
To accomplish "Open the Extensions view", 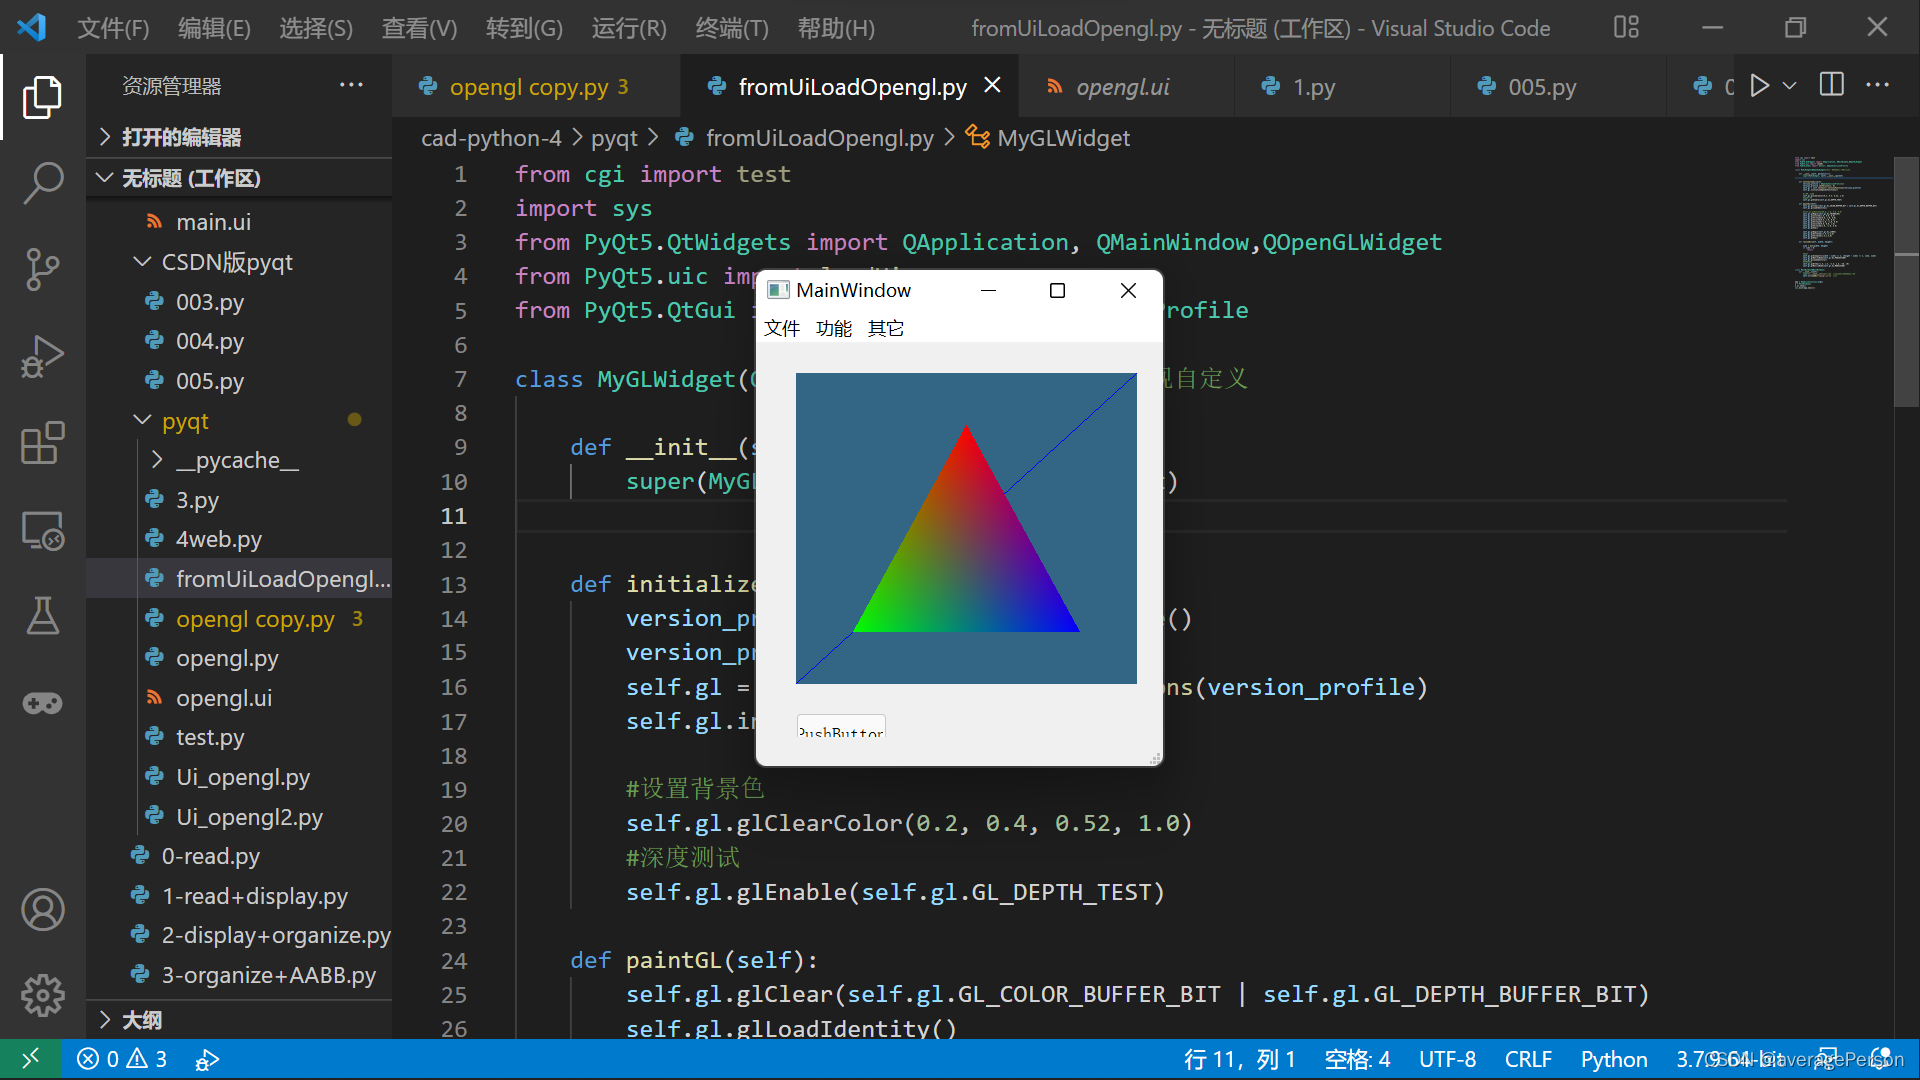I will tap(42, 442).
